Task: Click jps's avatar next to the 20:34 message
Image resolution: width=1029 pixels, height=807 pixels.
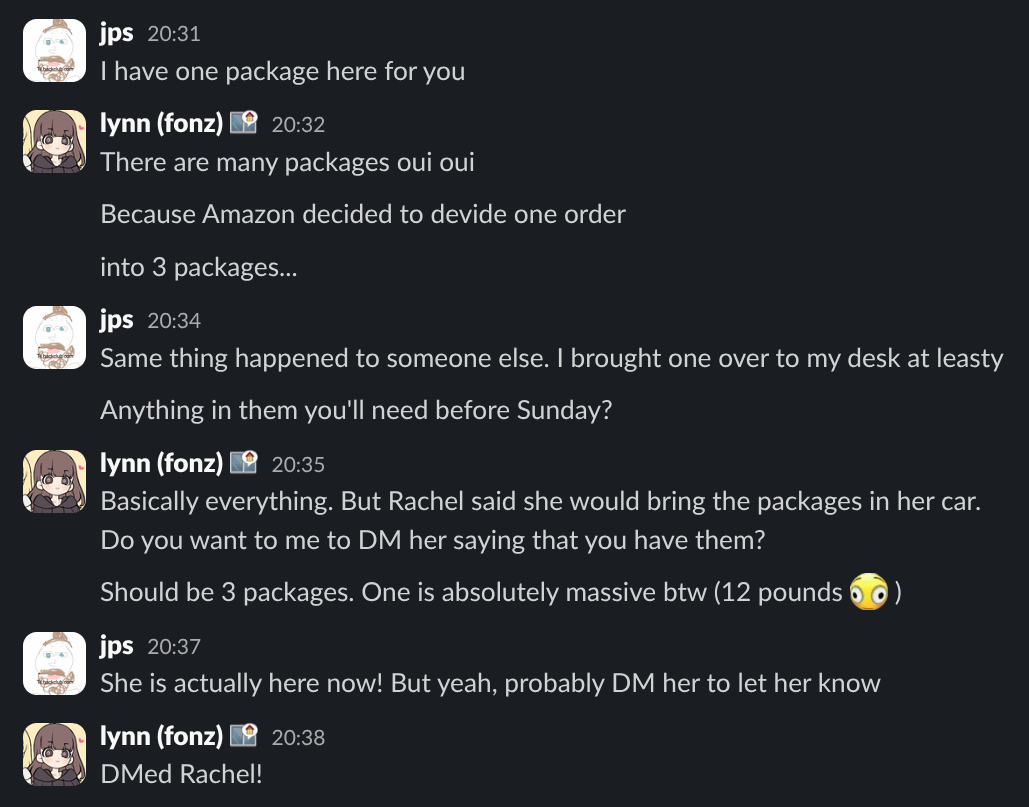Action: 54,337
